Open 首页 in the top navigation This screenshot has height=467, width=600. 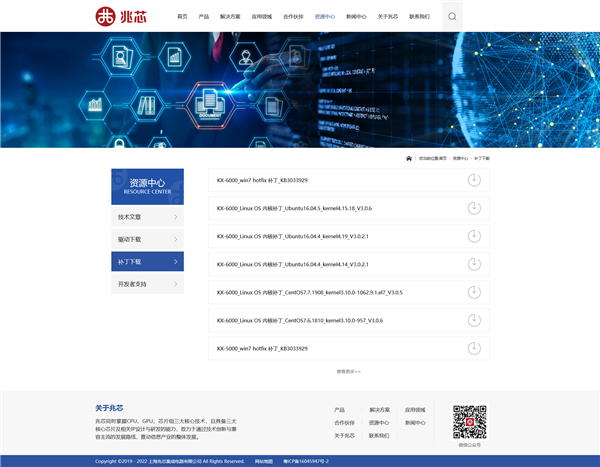[183, 16]
